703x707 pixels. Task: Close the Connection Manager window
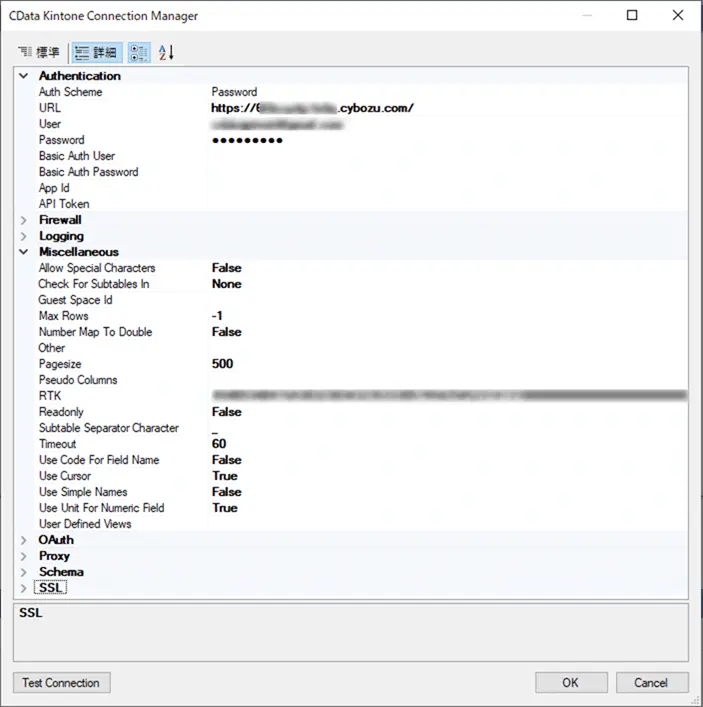pyautogui.click(x=678, y=15)
